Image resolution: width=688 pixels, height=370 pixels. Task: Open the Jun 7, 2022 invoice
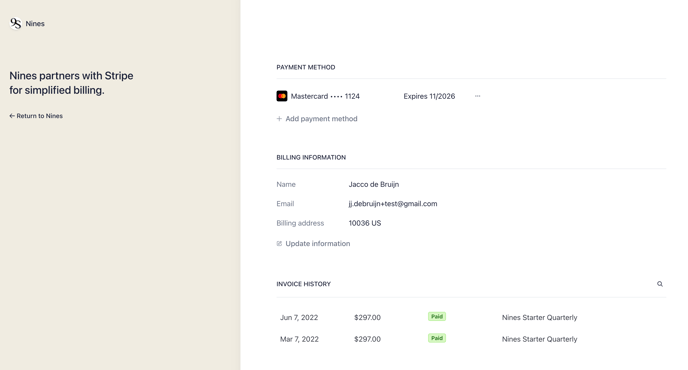coord(471,317)
